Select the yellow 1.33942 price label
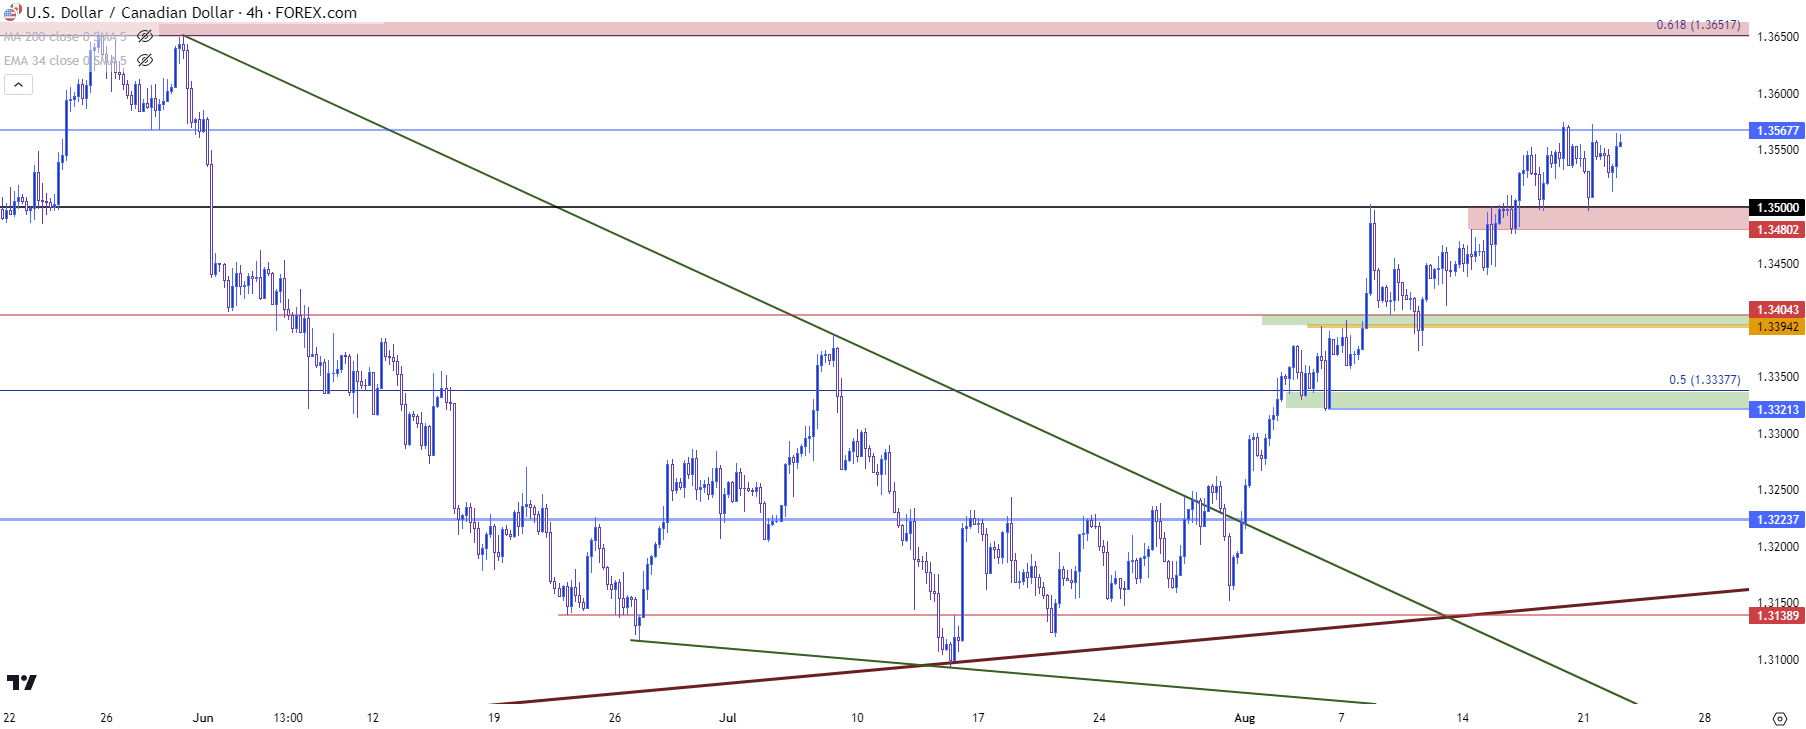The width and height of the screenshot is (1806, 729). (1777, 326)
